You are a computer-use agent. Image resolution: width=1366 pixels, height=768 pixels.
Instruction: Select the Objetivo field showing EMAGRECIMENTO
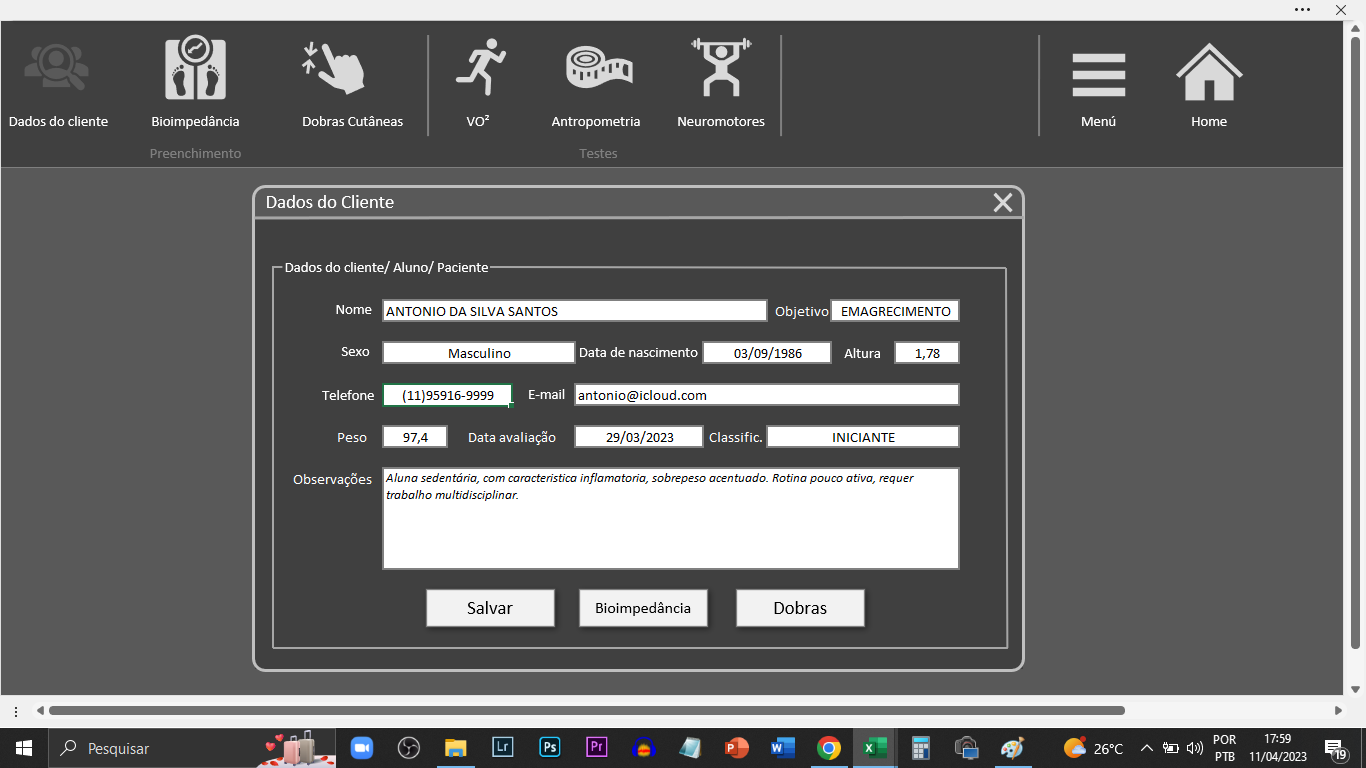[895, 311]
